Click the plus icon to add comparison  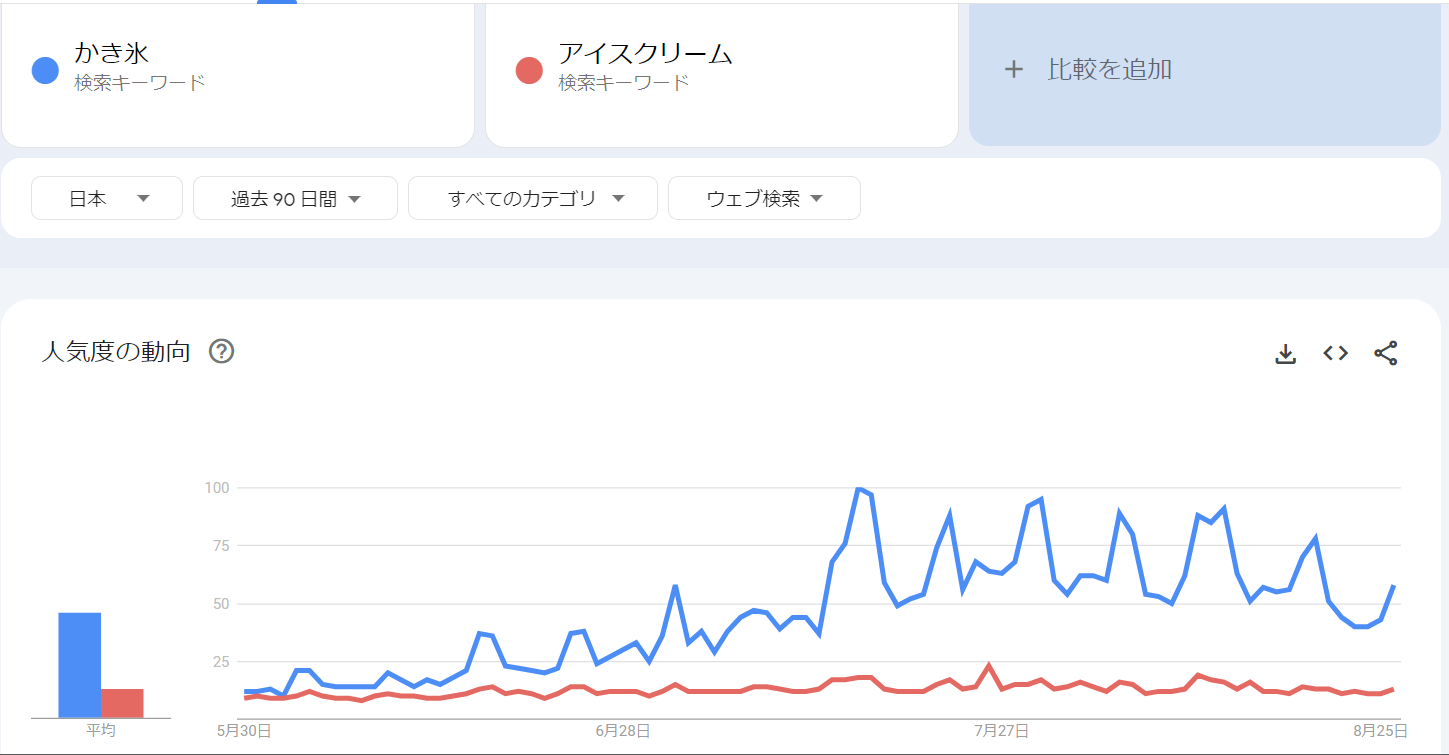point(1014,70)
